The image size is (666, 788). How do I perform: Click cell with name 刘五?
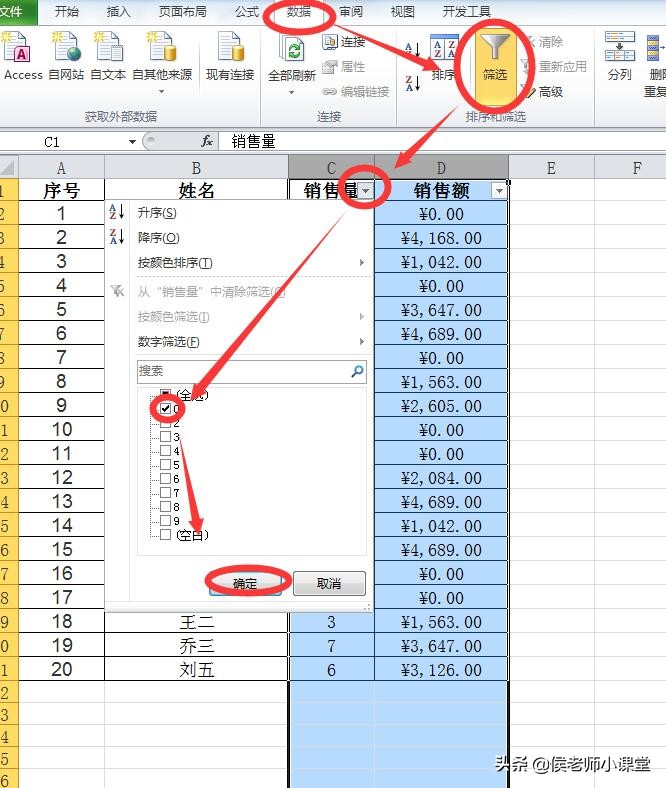pos(197,670)
